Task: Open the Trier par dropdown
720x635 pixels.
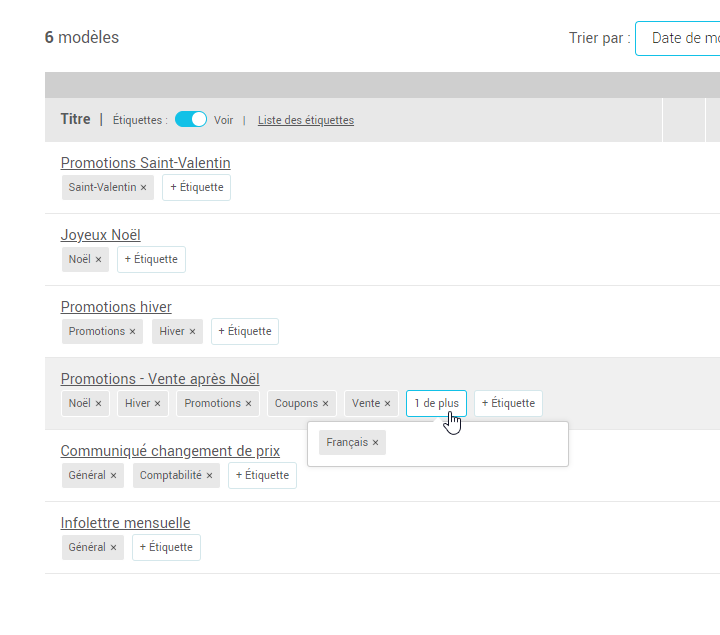Action: point(680,38)
